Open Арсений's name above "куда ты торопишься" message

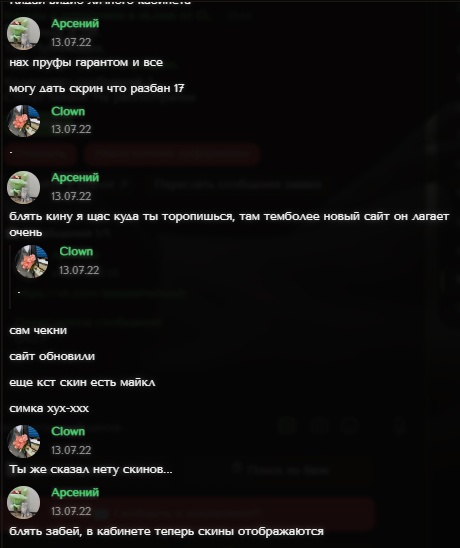coord(75,178)
